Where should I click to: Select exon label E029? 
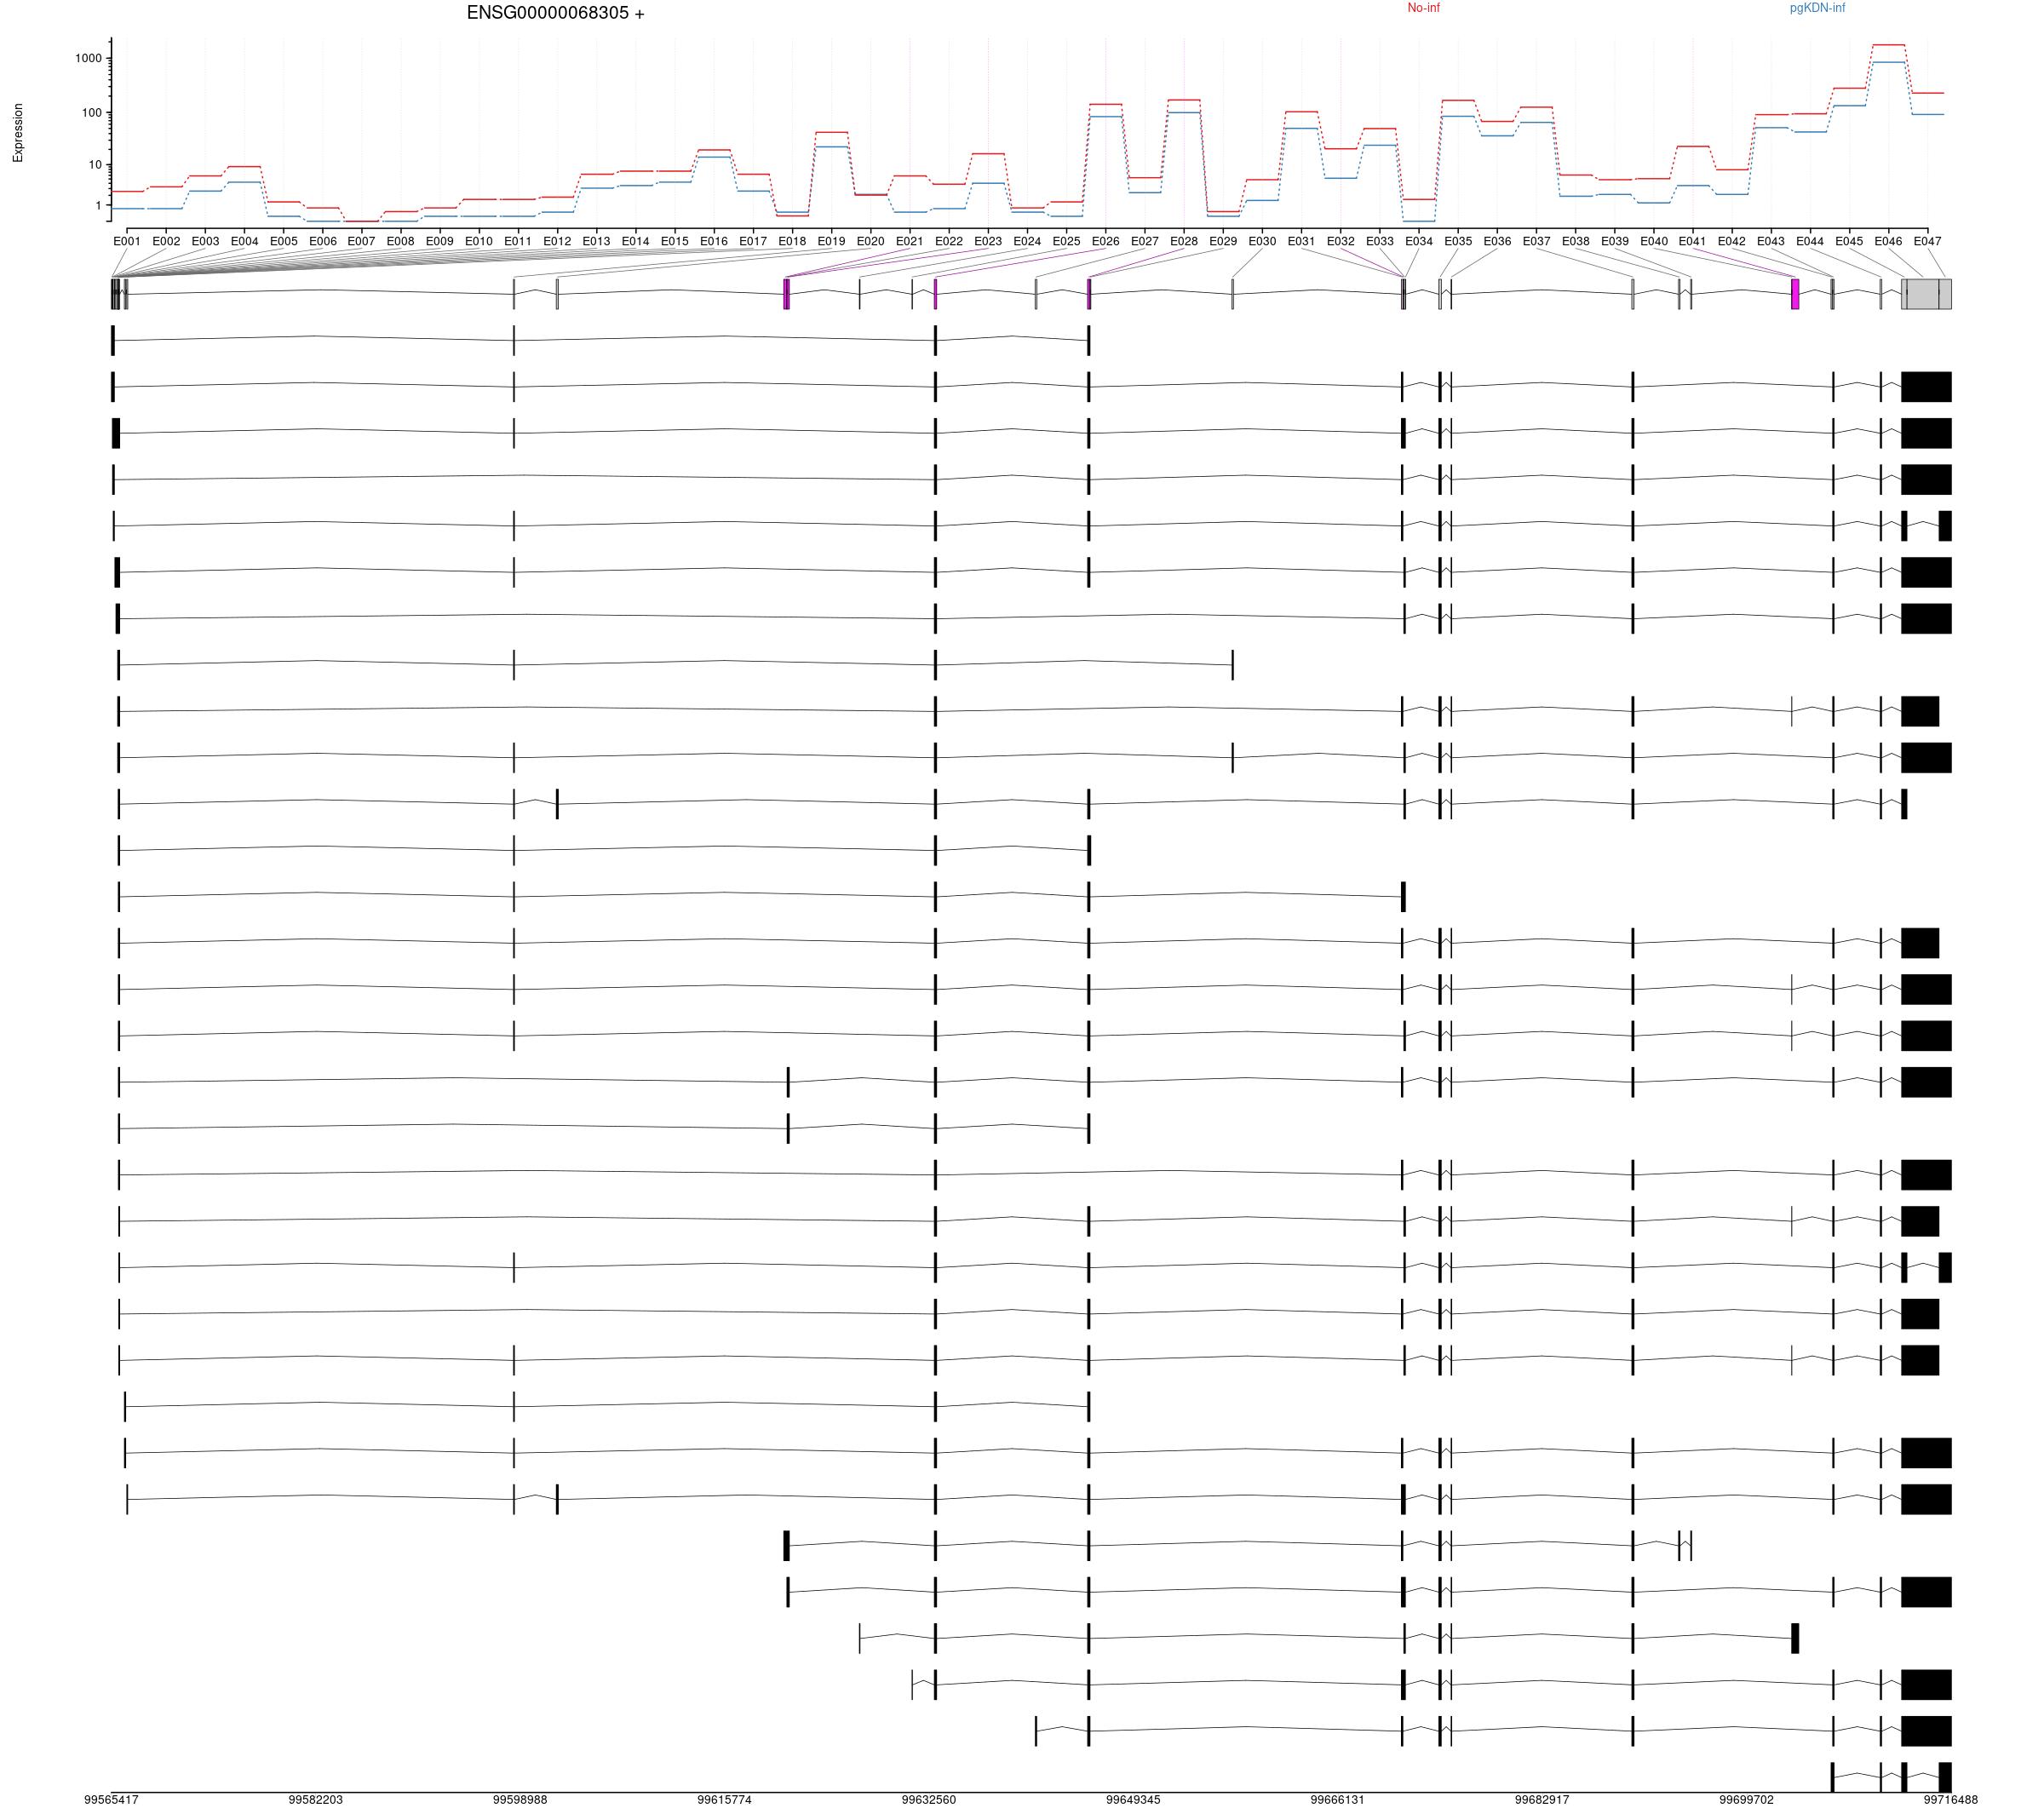tap(1223, 241)
